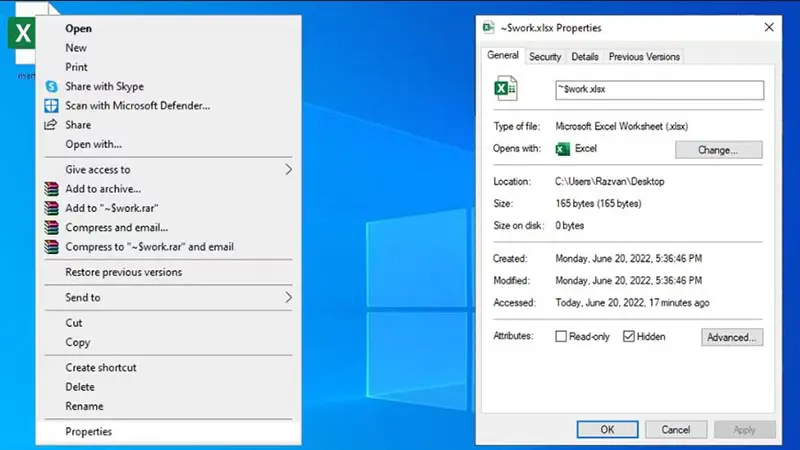This screenshot has width=800, height=450.
Task: Click the Accessed value Today, June 20, 2022
Action: point(632,303)
